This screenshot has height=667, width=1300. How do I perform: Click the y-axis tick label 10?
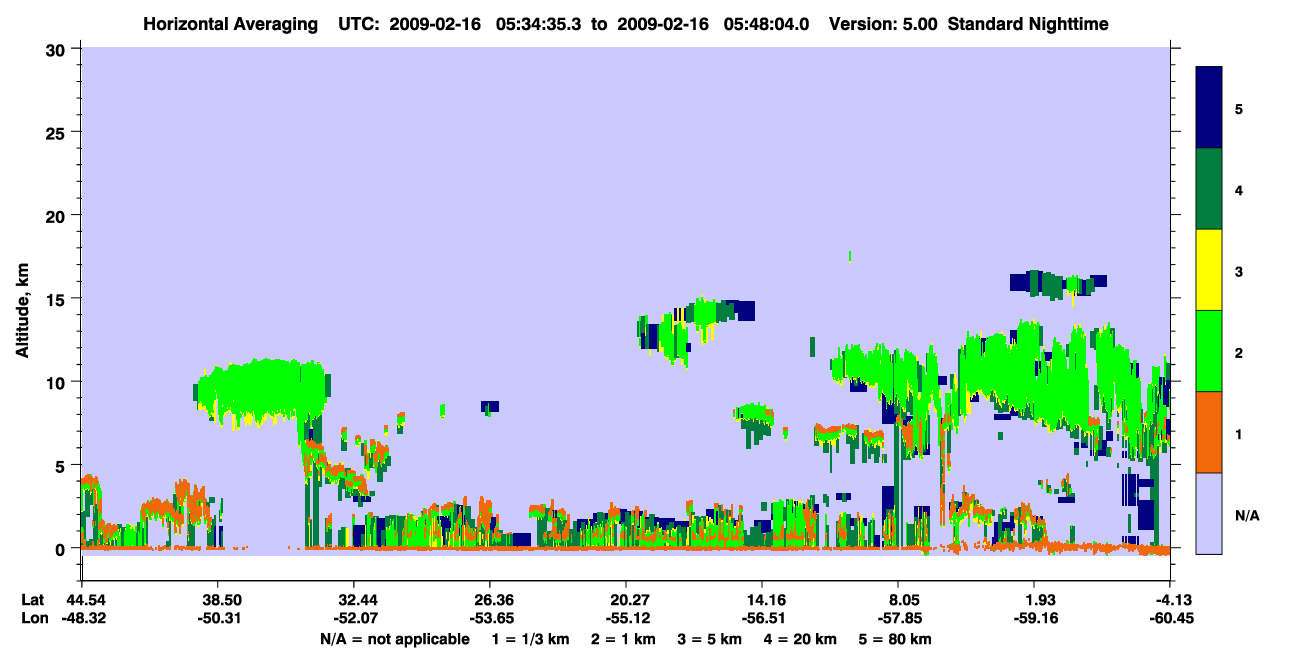58,382
